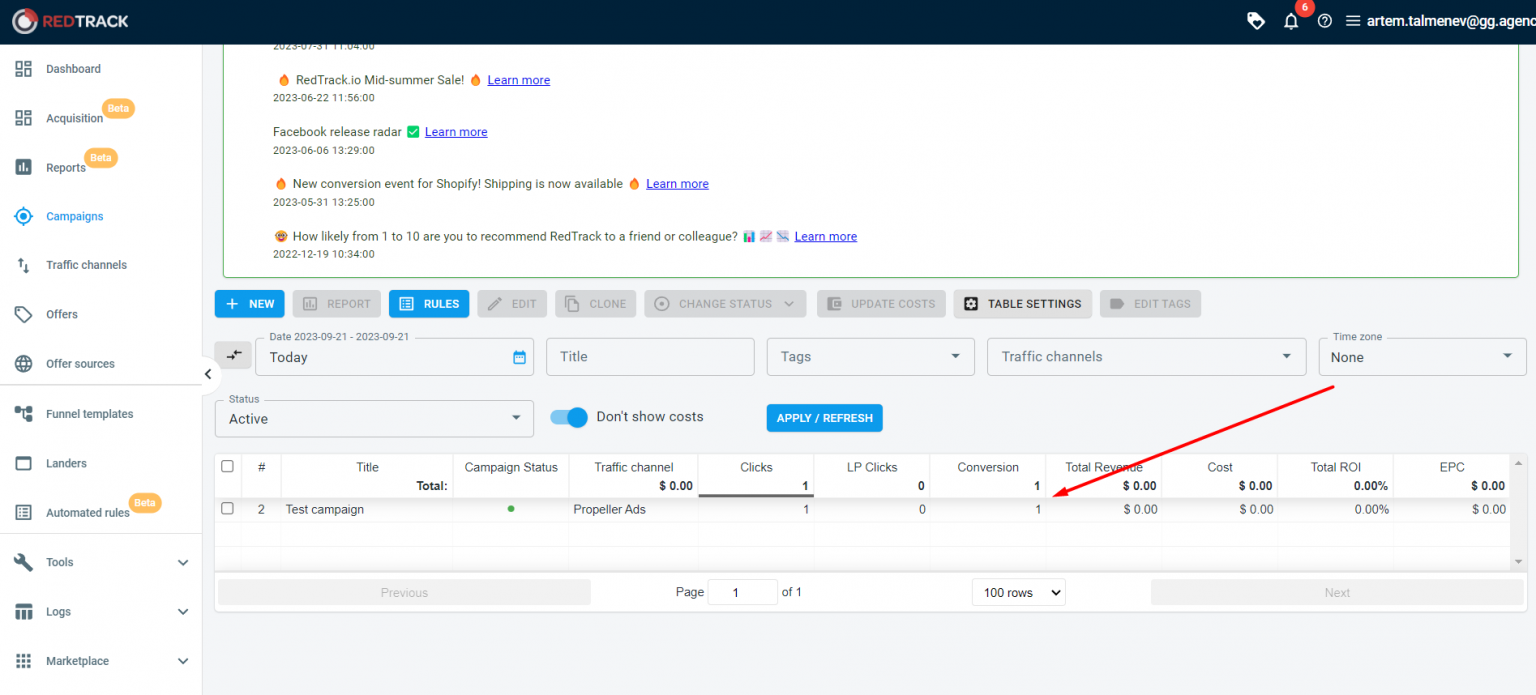Check the Test campaign row checkbox
1536x695 pixels.
pos(227,508)
